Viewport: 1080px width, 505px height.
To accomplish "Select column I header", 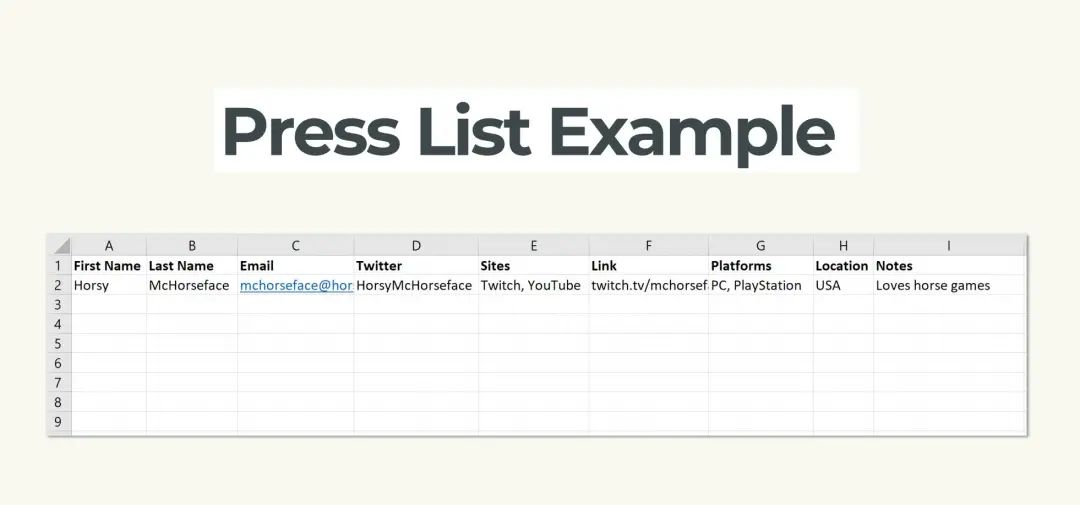I will 948,245.
